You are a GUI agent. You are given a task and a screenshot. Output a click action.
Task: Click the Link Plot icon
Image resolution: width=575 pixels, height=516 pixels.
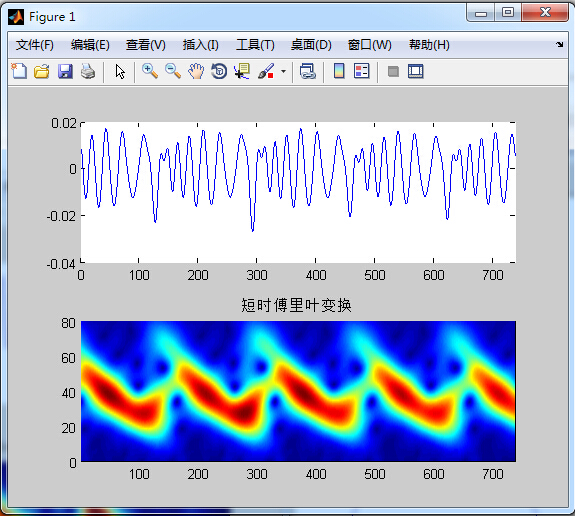308,71
